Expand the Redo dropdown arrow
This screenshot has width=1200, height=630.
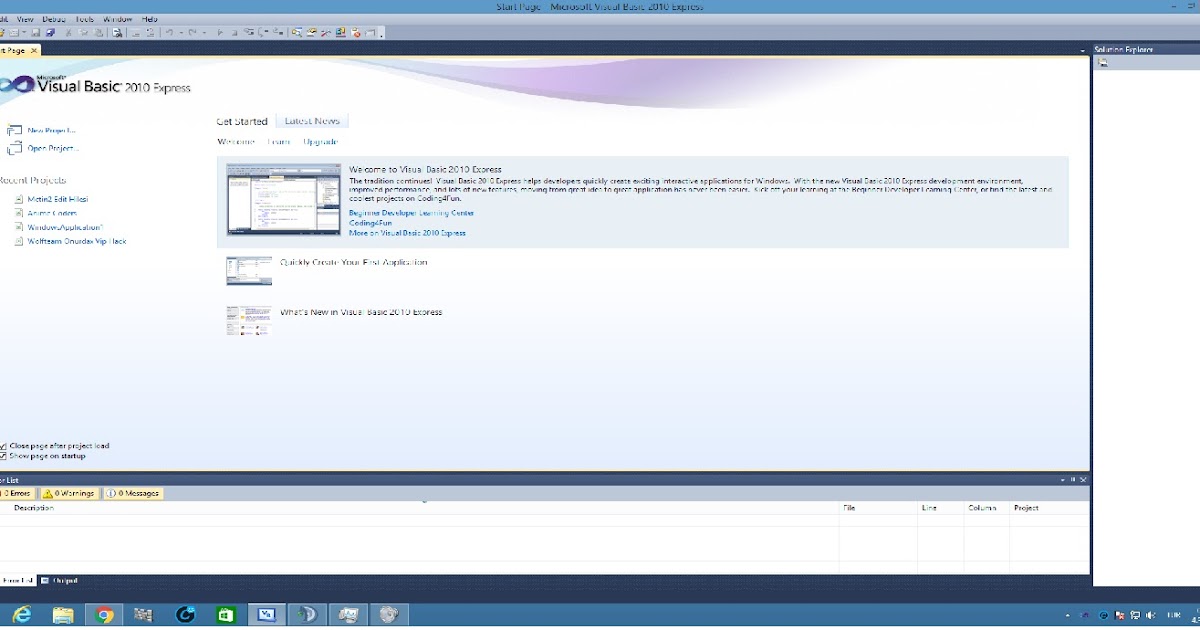pyautogui.click(x=202, y=32)
